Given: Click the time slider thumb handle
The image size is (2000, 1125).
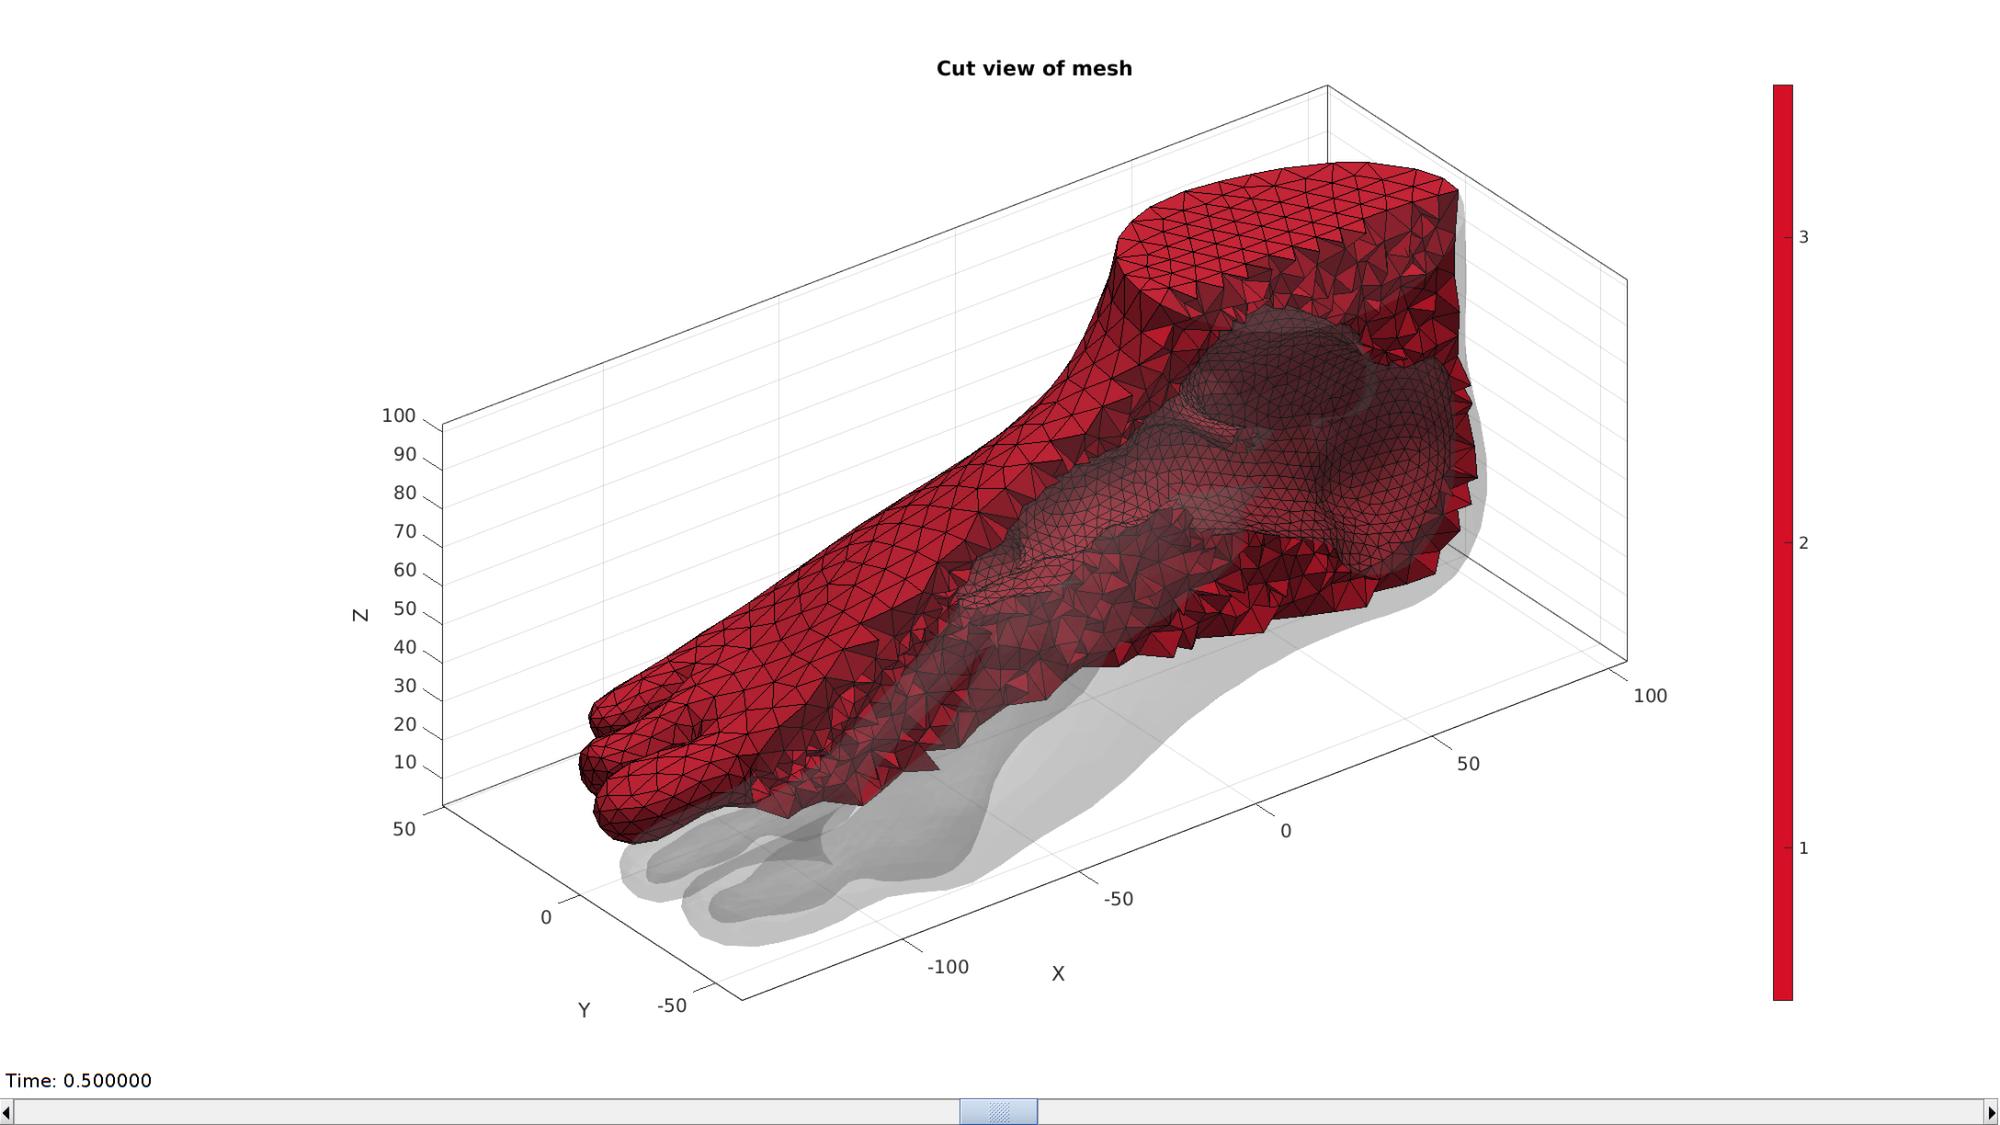Looking at the screenshot, I should [x=998, y=1112].
